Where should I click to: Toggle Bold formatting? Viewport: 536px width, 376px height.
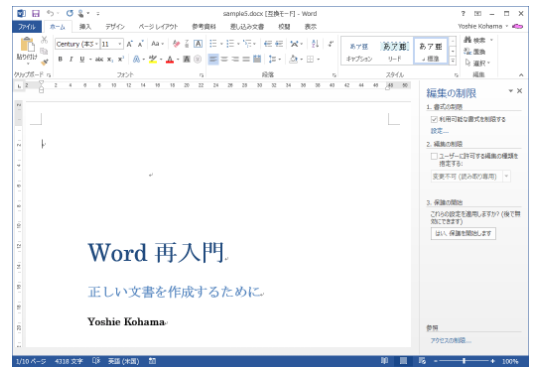[61, 59]
